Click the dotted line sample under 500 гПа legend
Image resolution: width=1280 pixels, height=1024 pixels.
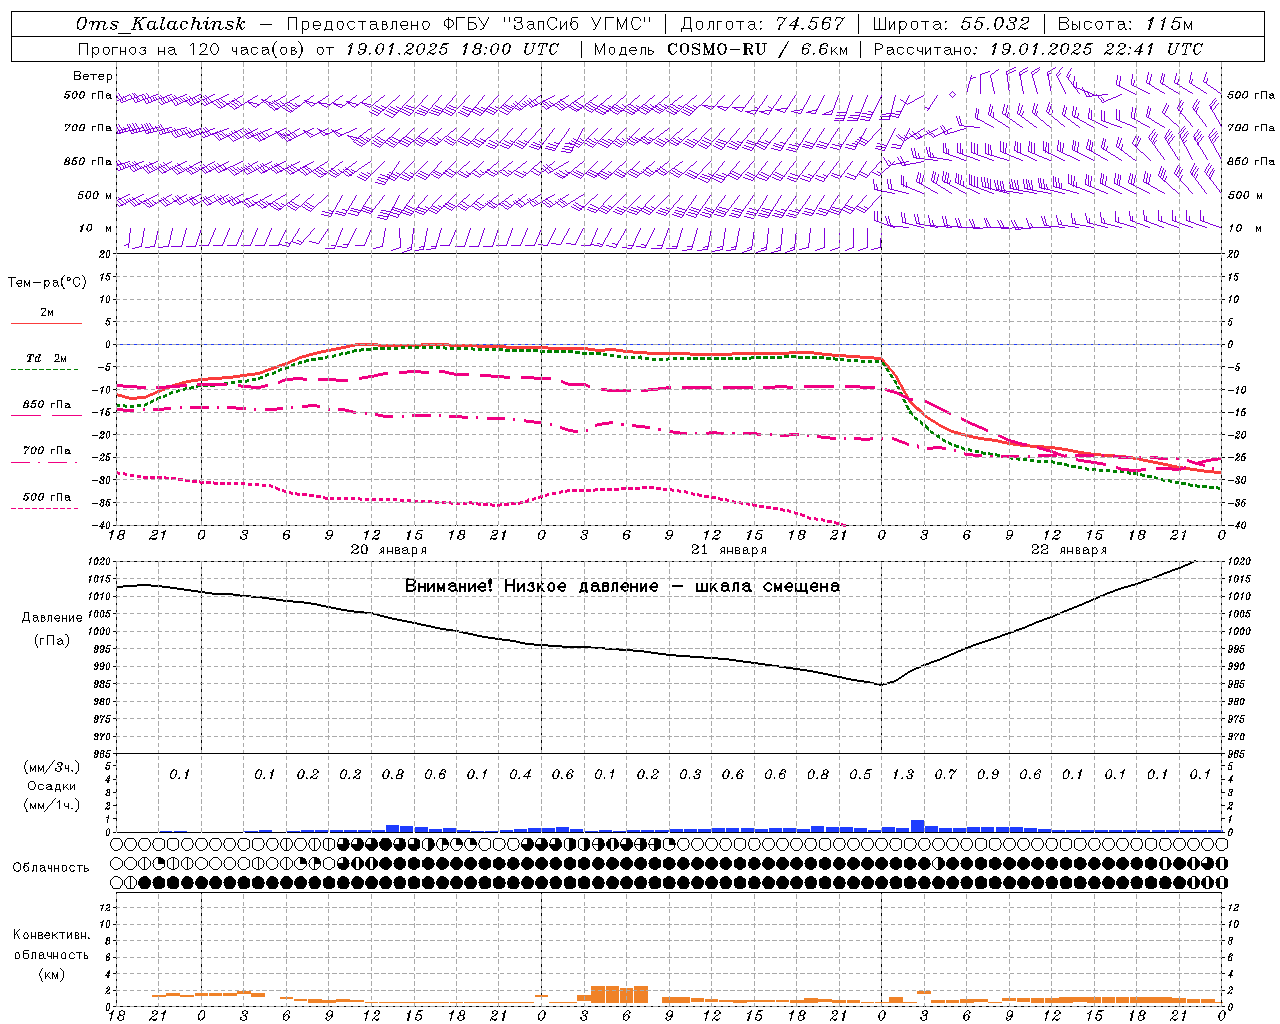point(45,509)
